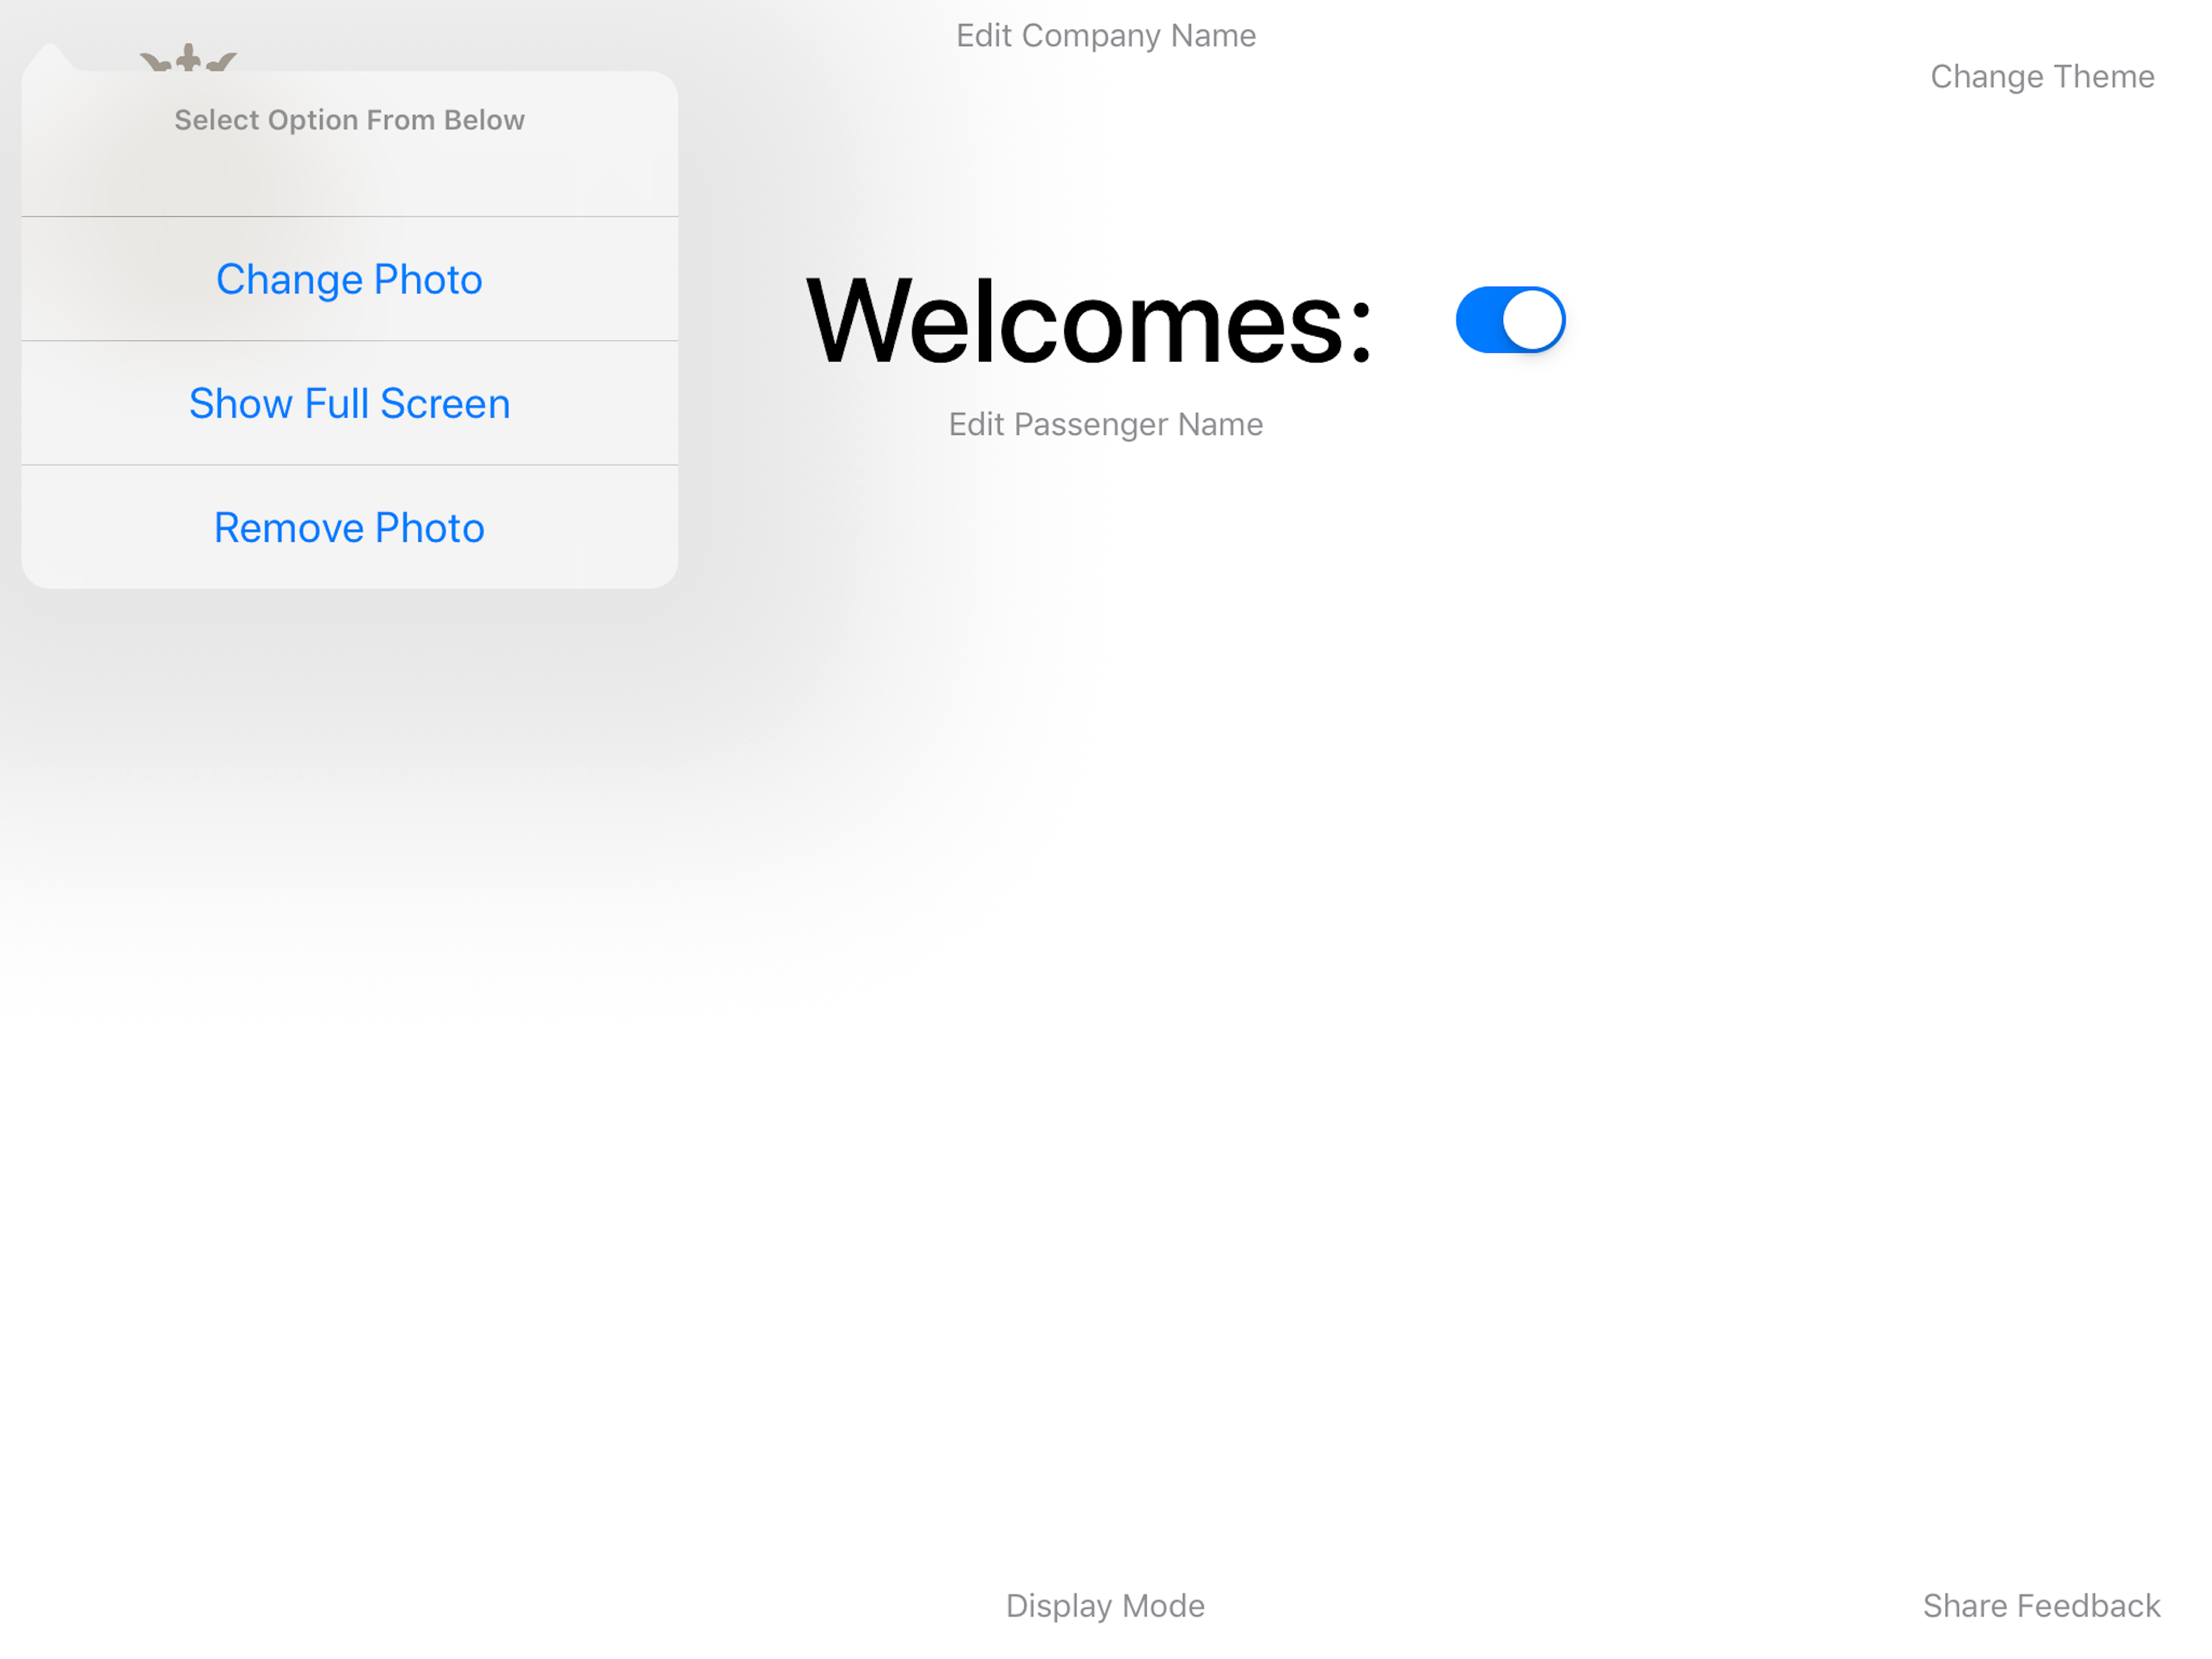Open Edit Company Name field
The width and height of the screenshot is (2212, 1659).
pyautogui.click(x=1106, y=36)
